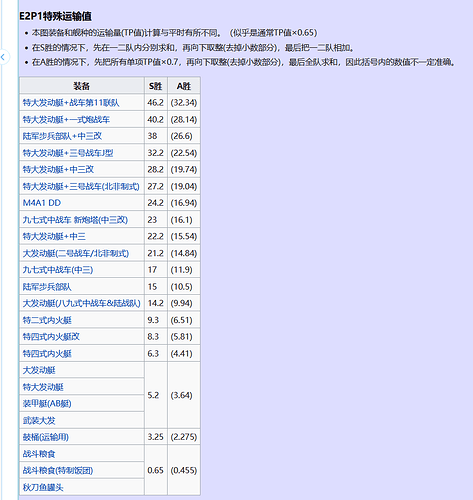Click the A胜 value (32.34)
This screenshot has width=473, height=500.
point(184,103)
